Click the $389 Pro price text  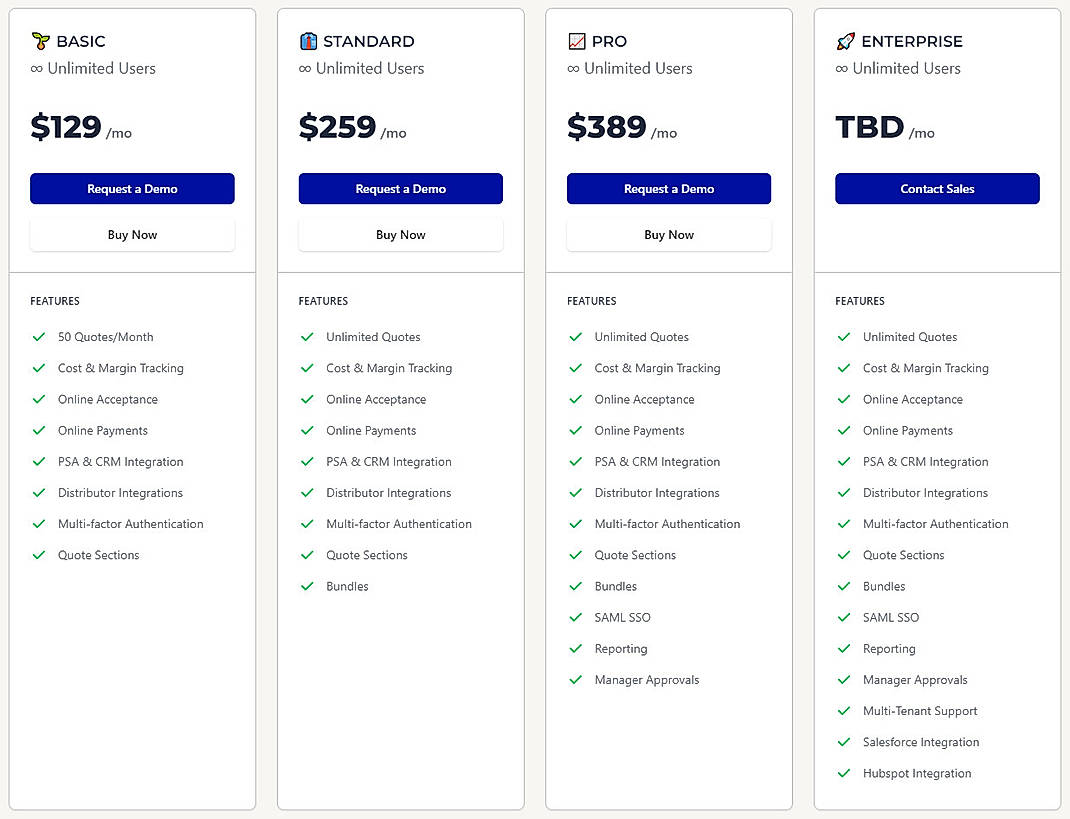(606, 128)
